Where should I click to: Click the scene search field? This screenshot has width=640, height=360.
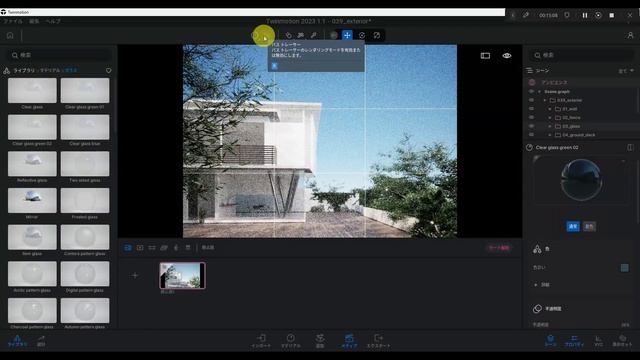coord(581,55)
